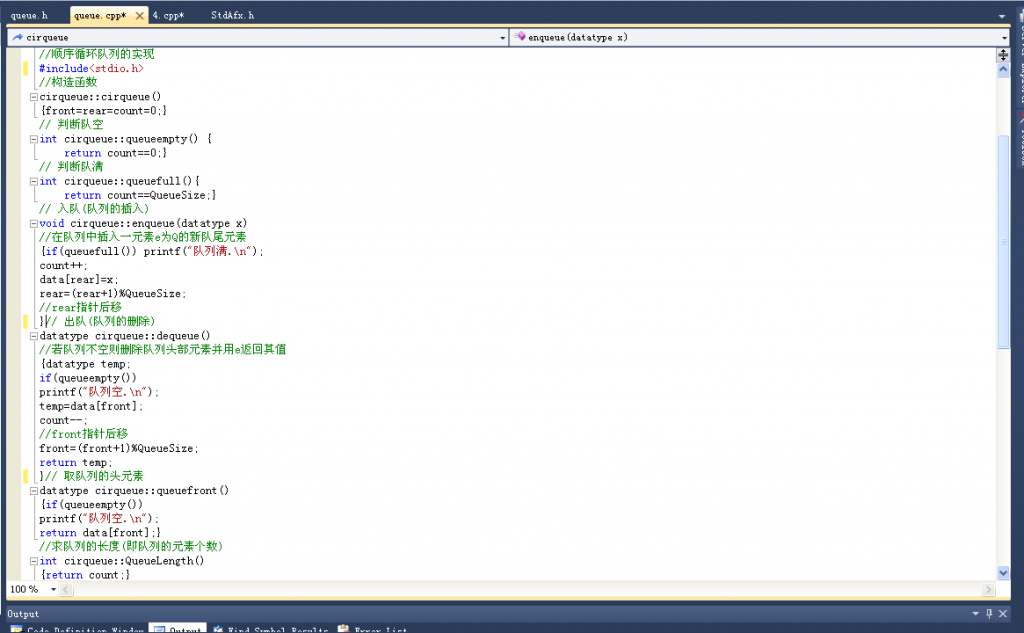Click the '{return count;}' line
1024x633 pixels.
pos(86,575)
